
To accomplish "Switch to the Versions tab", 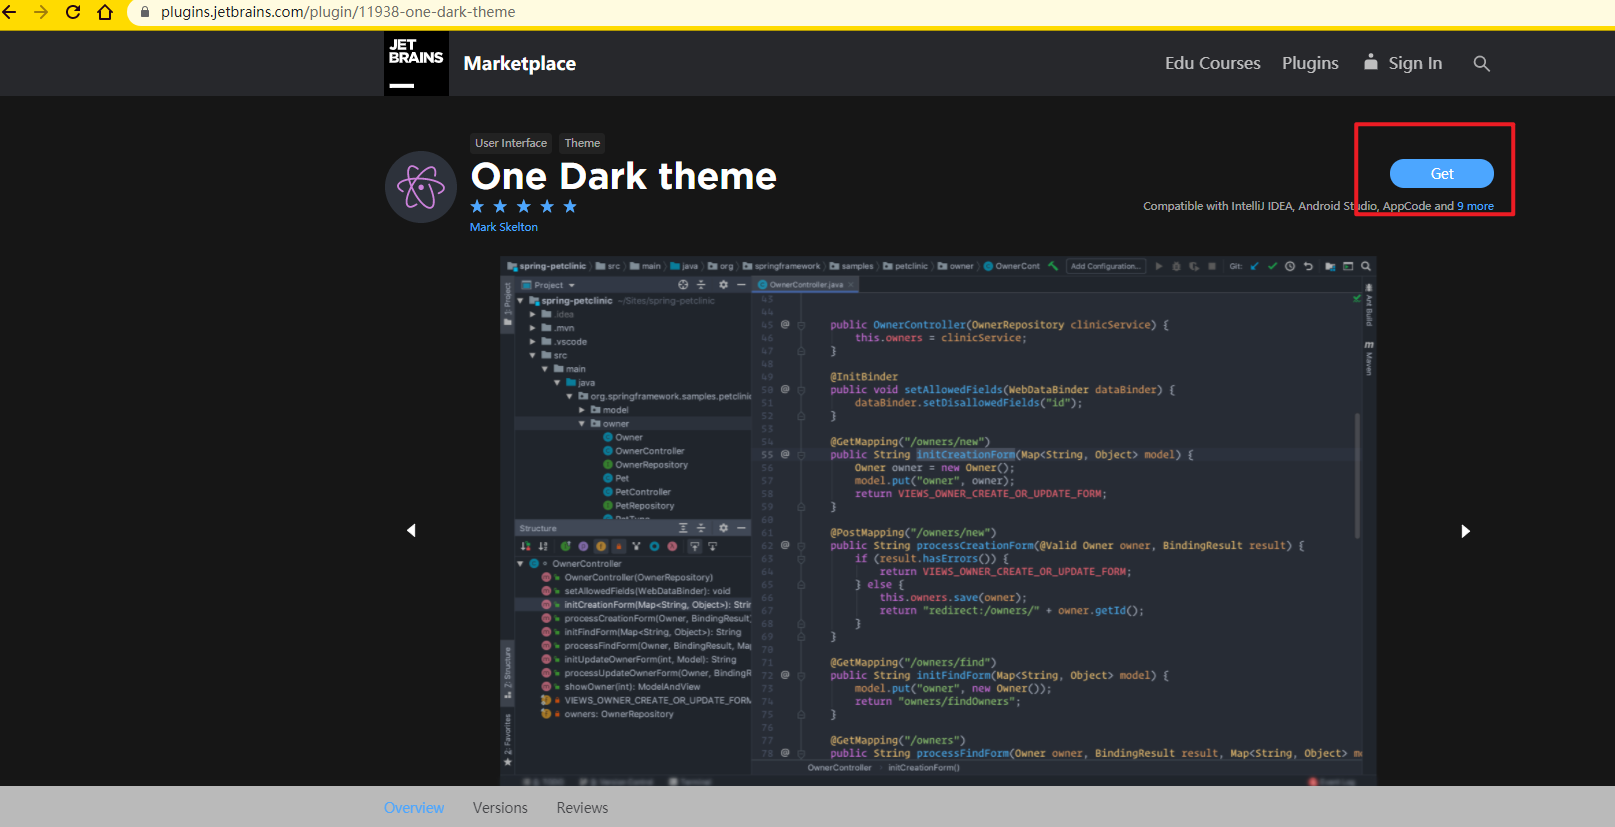I will (x=500, y=808).
